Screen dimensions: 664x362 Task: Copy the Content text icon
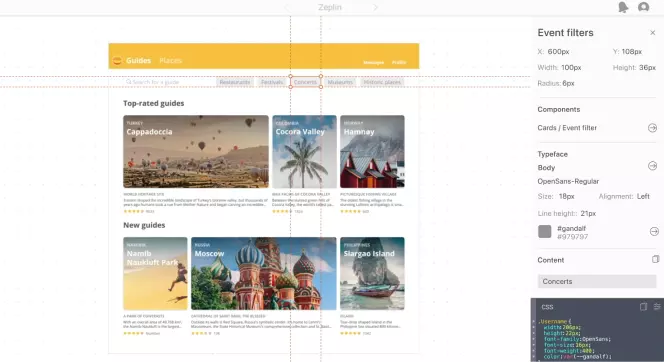click(x=655, y=259)
